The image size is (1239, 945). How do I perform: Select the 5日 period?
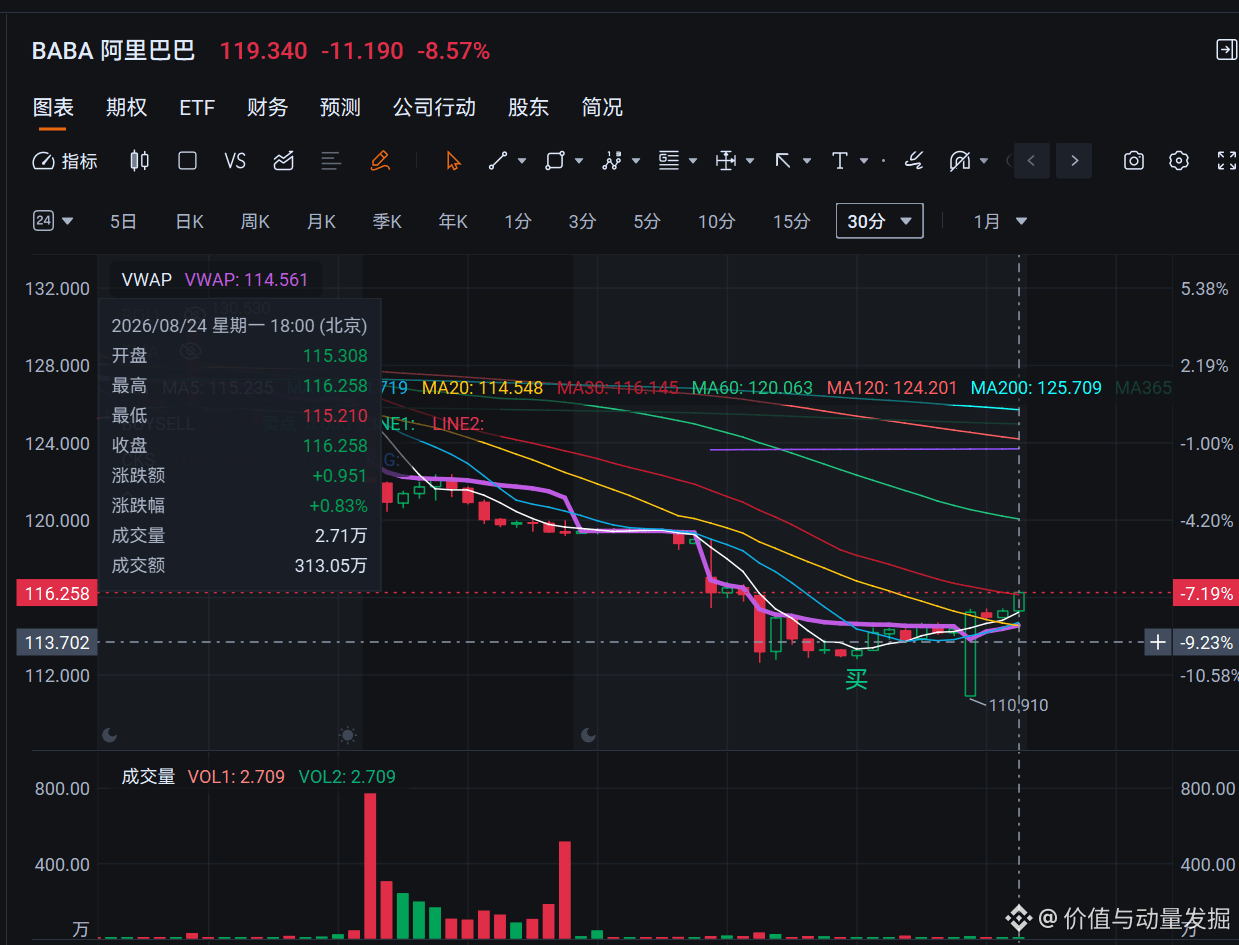click(x=123, y=222)
